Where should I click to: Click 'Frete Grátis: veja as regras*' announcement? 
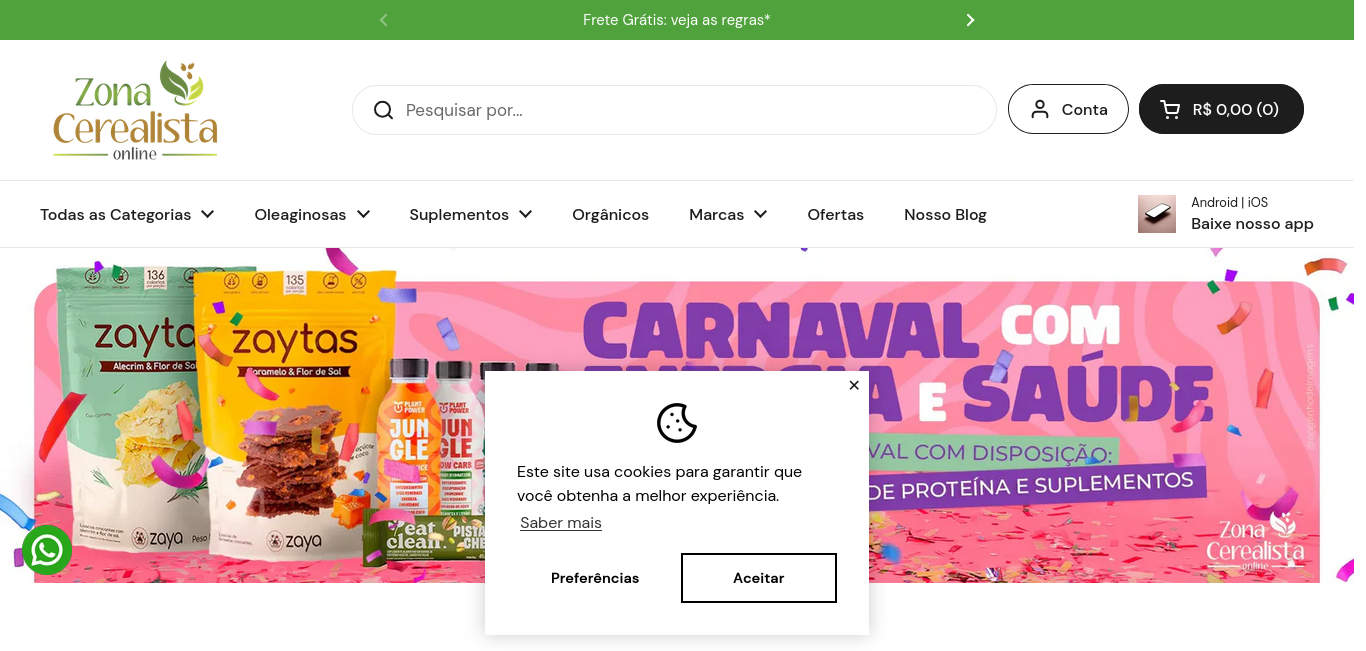(x=677, y=20)
